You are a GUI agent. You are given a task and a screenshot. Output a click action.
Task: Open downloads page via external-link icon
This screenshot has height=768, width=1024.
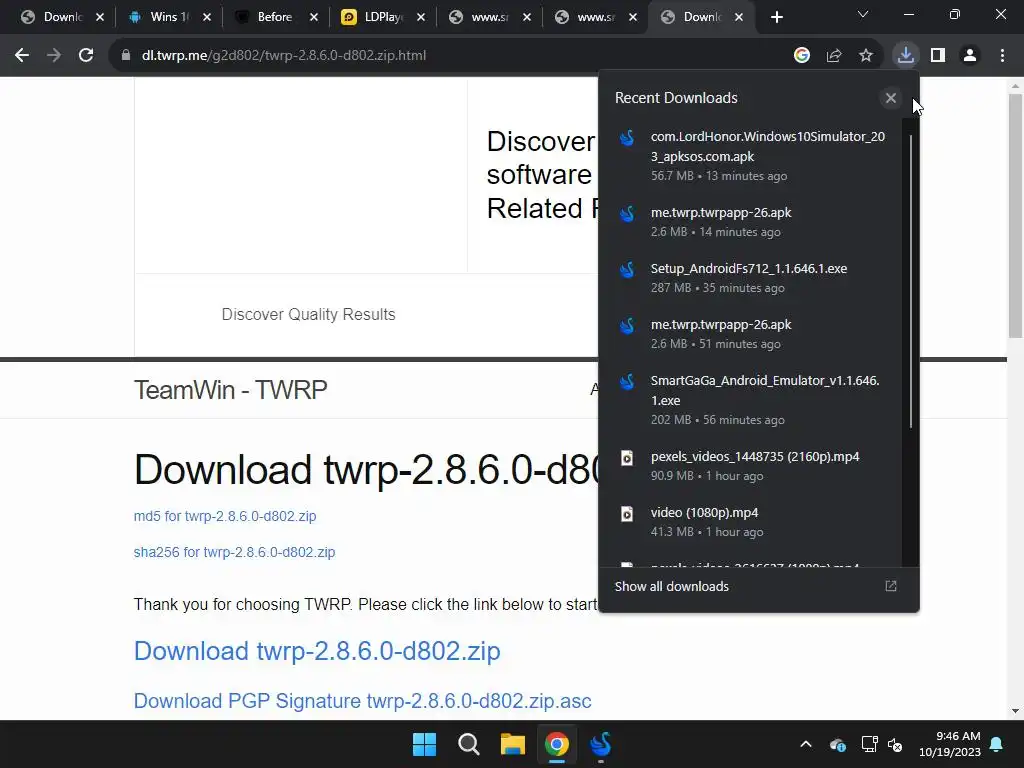[x=891, y=586]
